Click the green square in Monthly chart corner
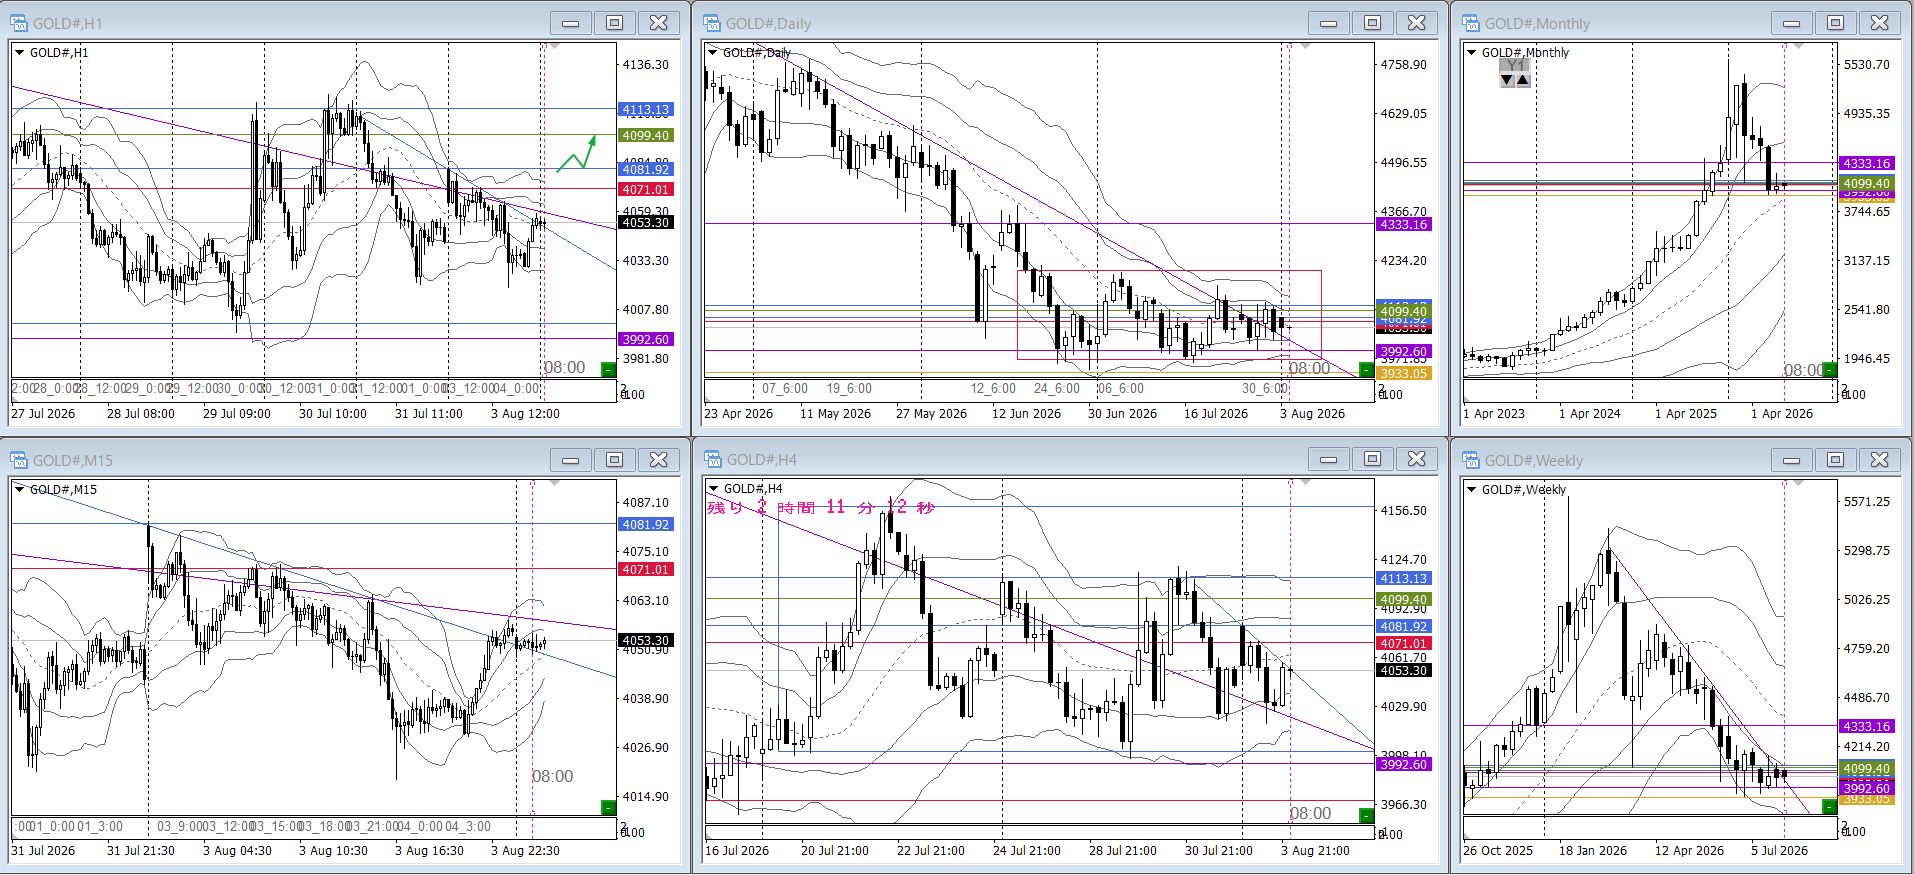Image resolution: width=1914 pixels, height=875 pixels. point(1829,369)
